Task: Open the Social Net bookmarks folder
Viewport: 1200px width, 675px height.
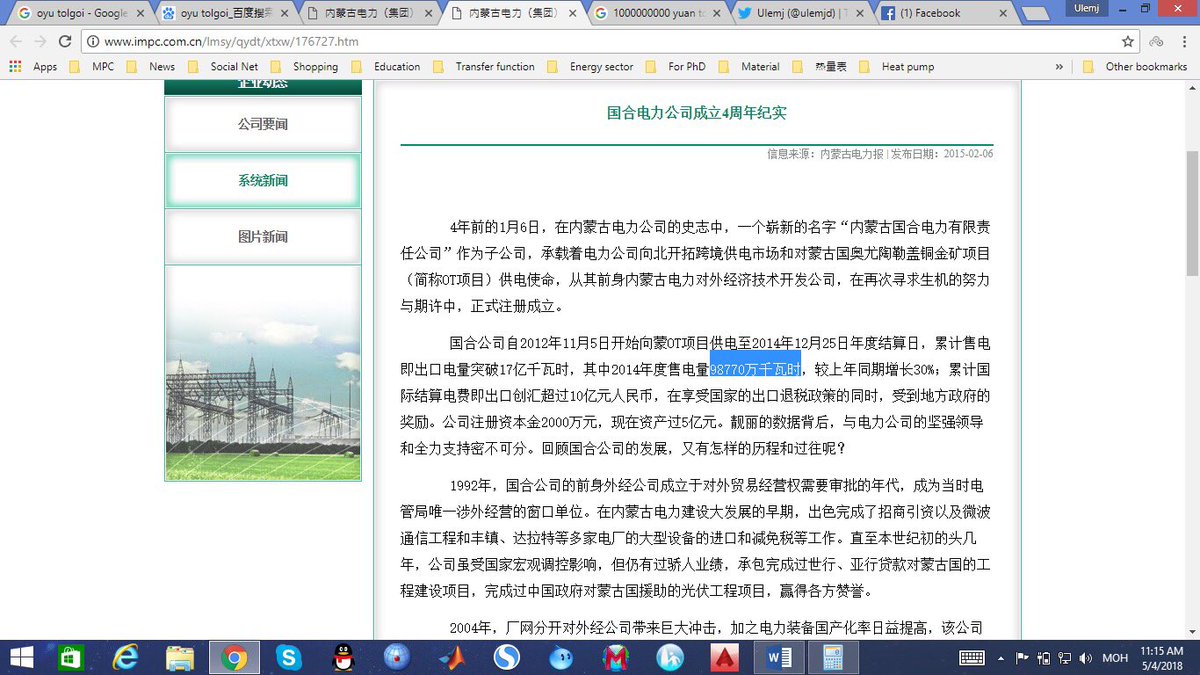Action: pos(224,67)
